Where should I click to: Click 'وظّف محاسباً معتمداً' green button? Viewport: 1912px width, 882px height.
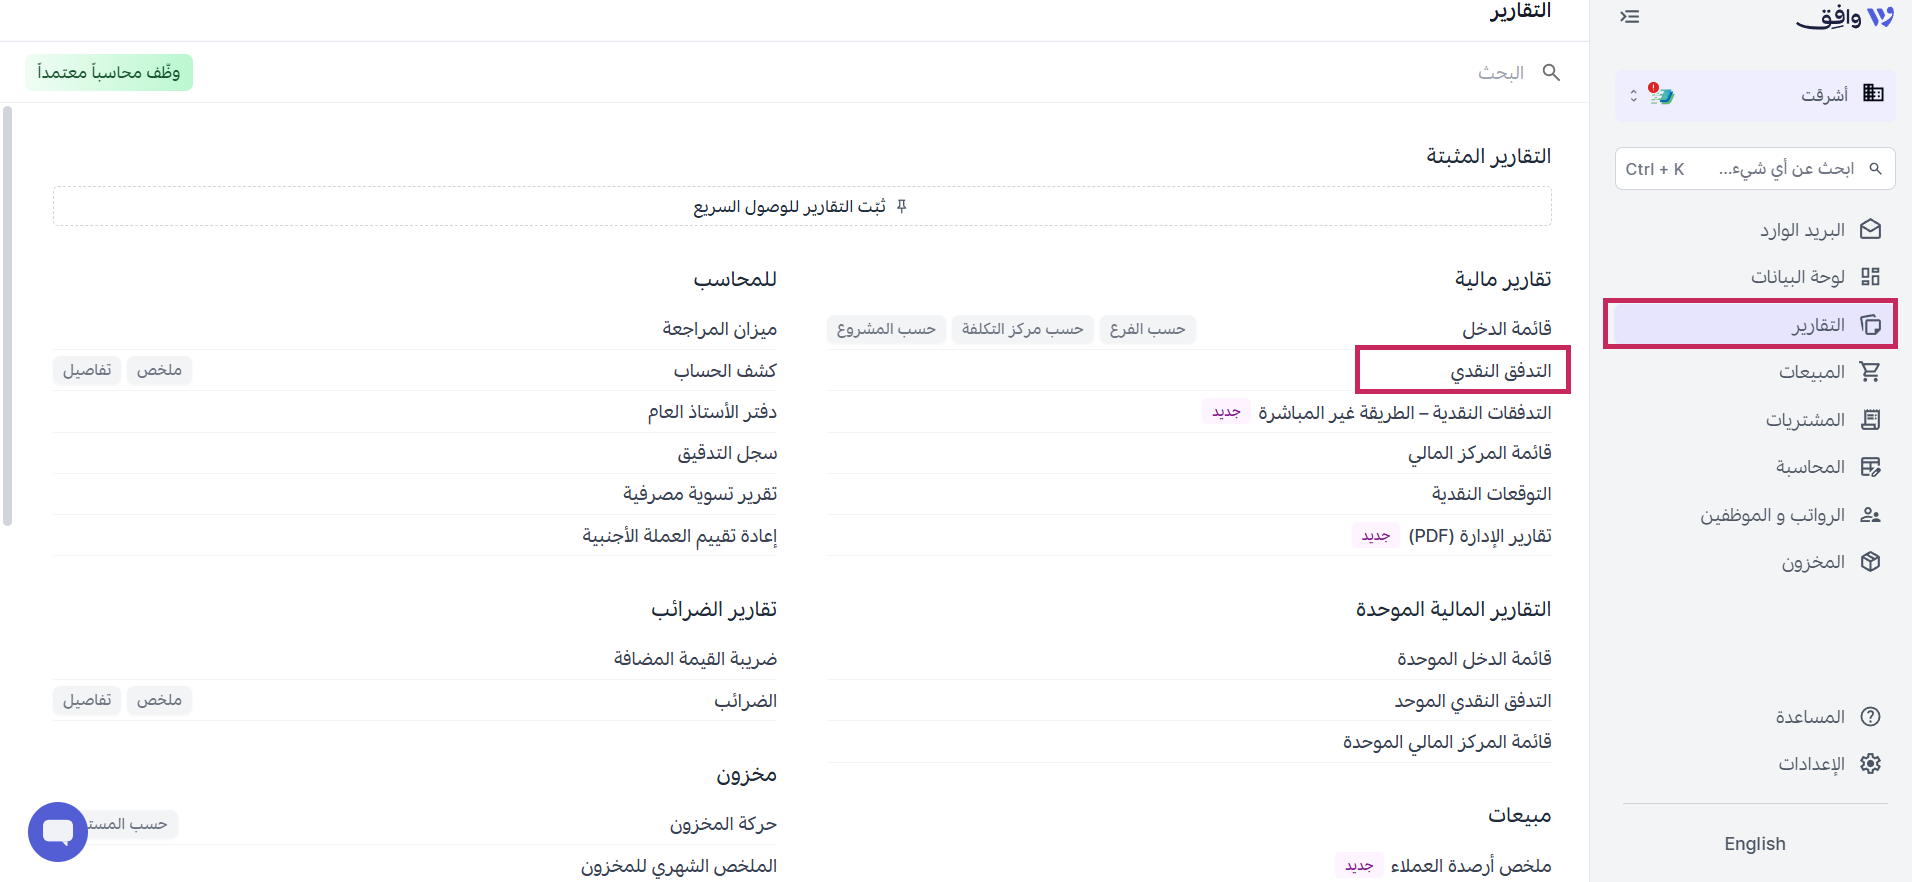(109, 72)
